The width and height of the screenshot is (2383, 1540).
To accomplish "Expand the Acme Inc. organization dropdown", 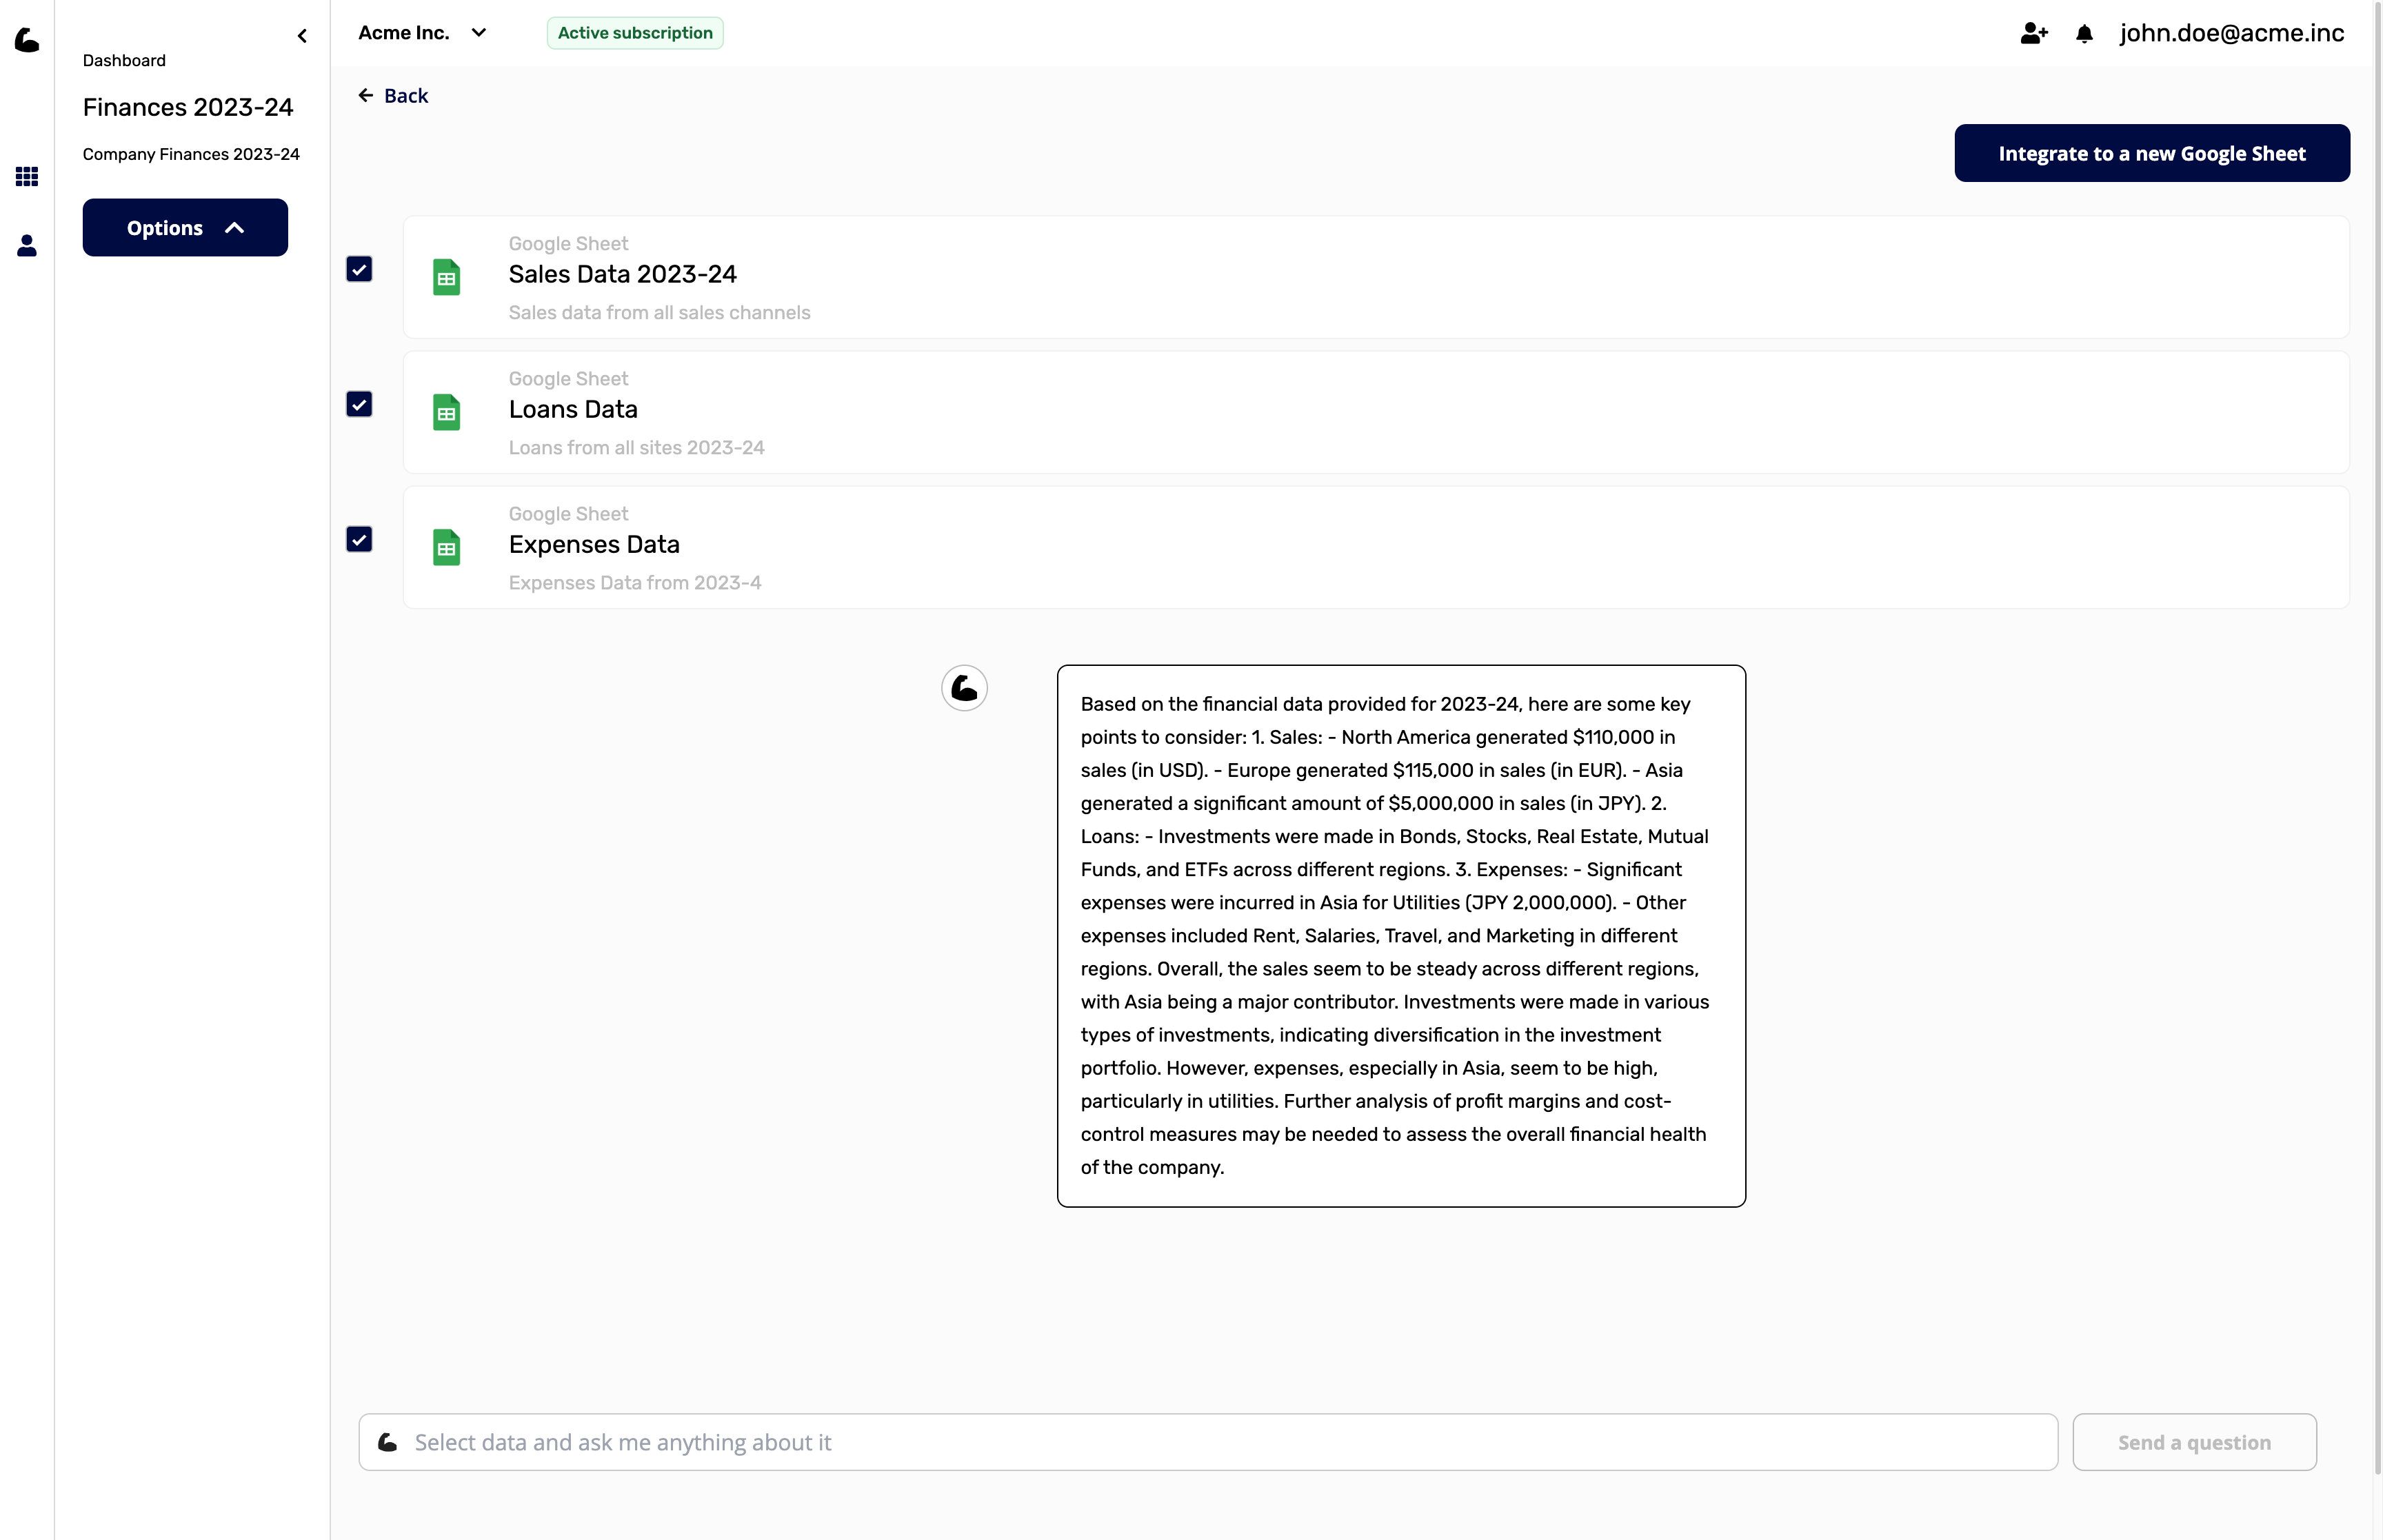I will click(423, 33).
